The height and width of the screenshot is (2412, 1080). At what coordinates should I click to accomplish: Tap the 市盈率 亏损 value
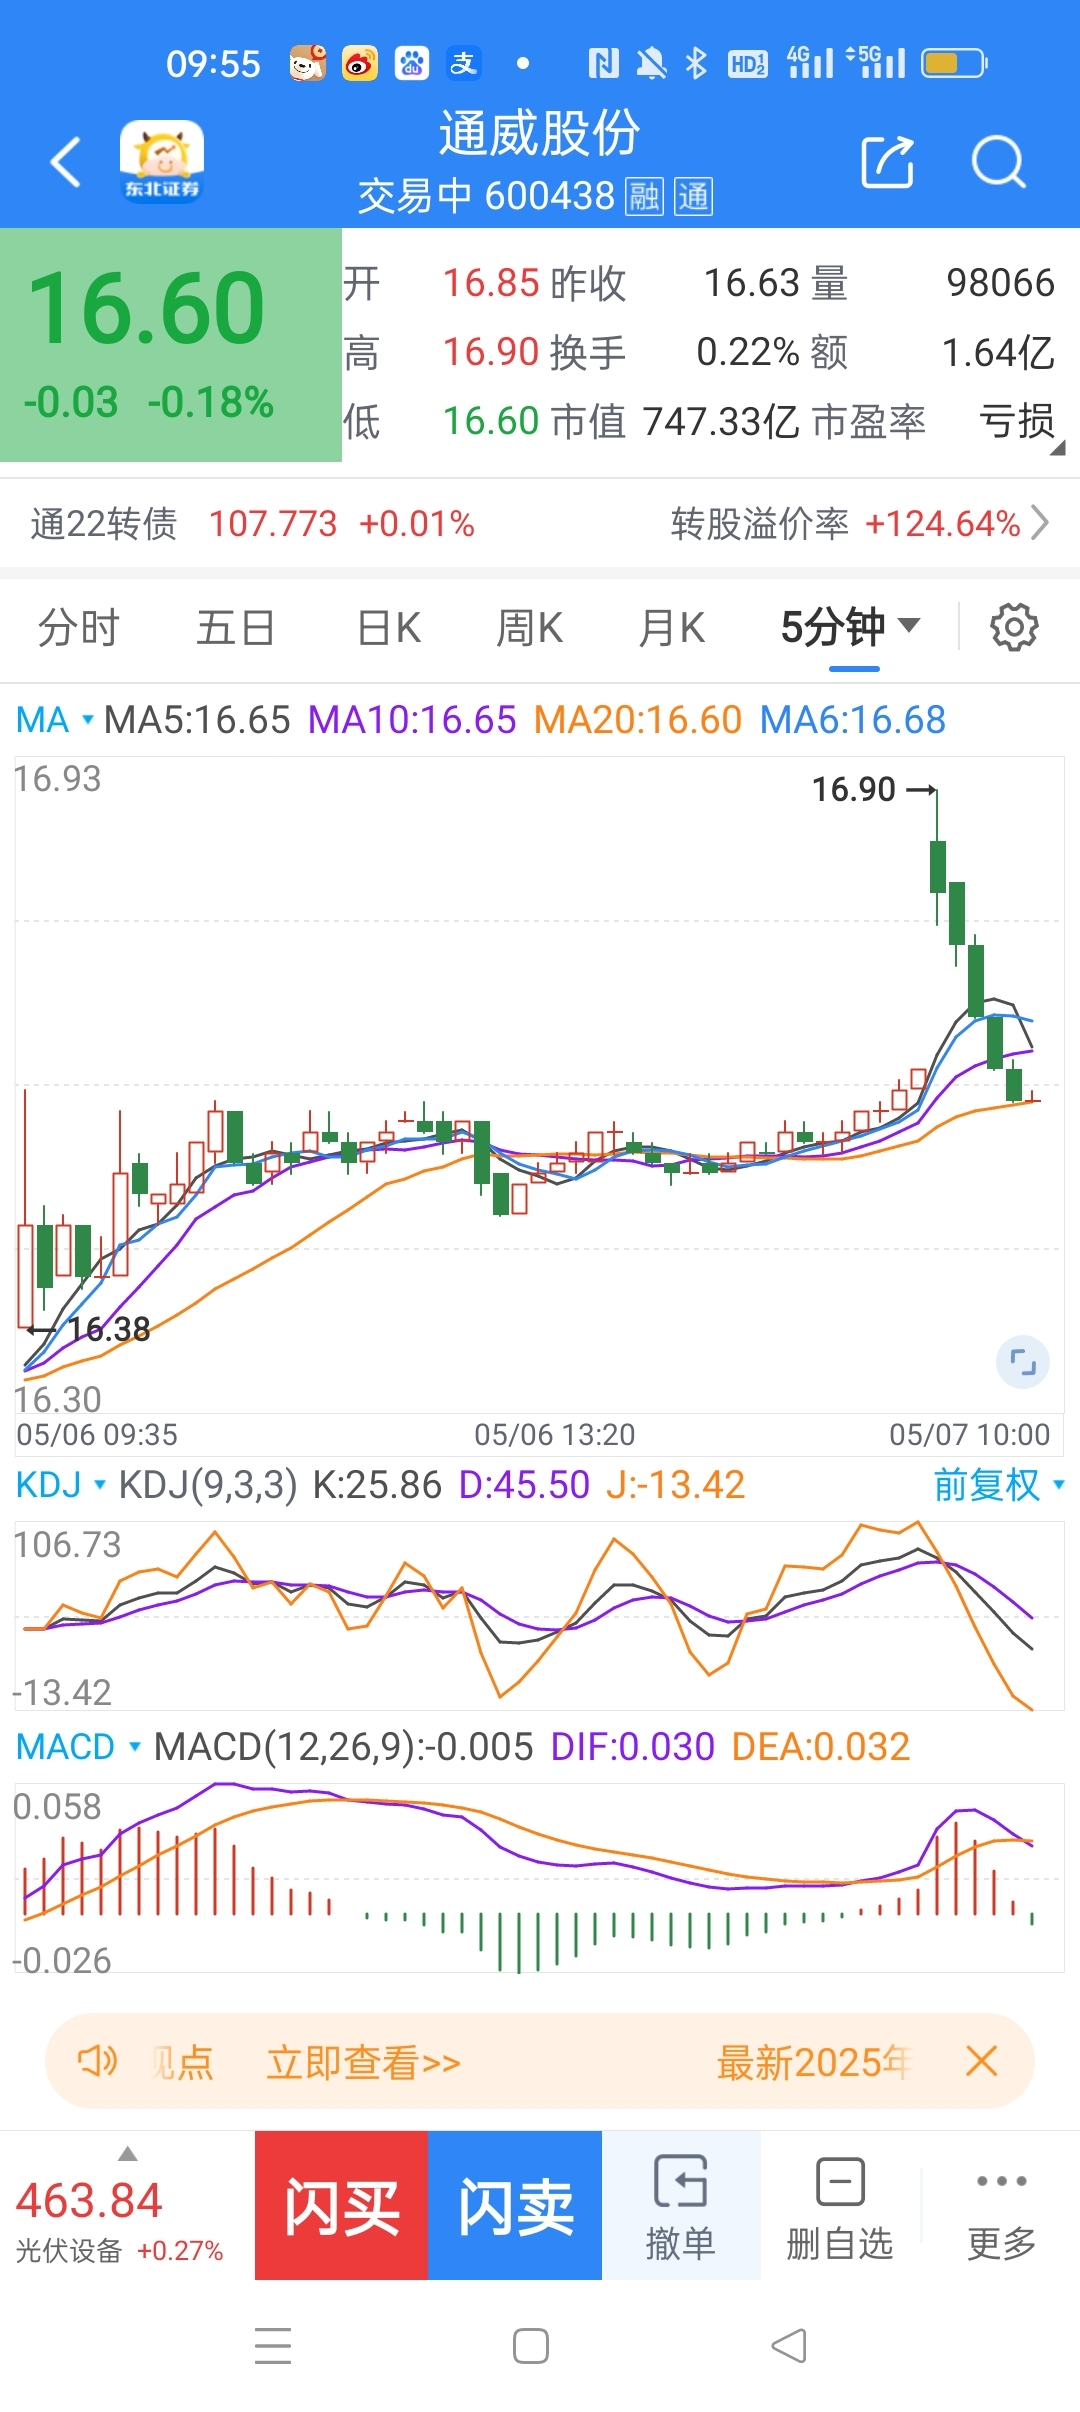[x=1017, y=421]
